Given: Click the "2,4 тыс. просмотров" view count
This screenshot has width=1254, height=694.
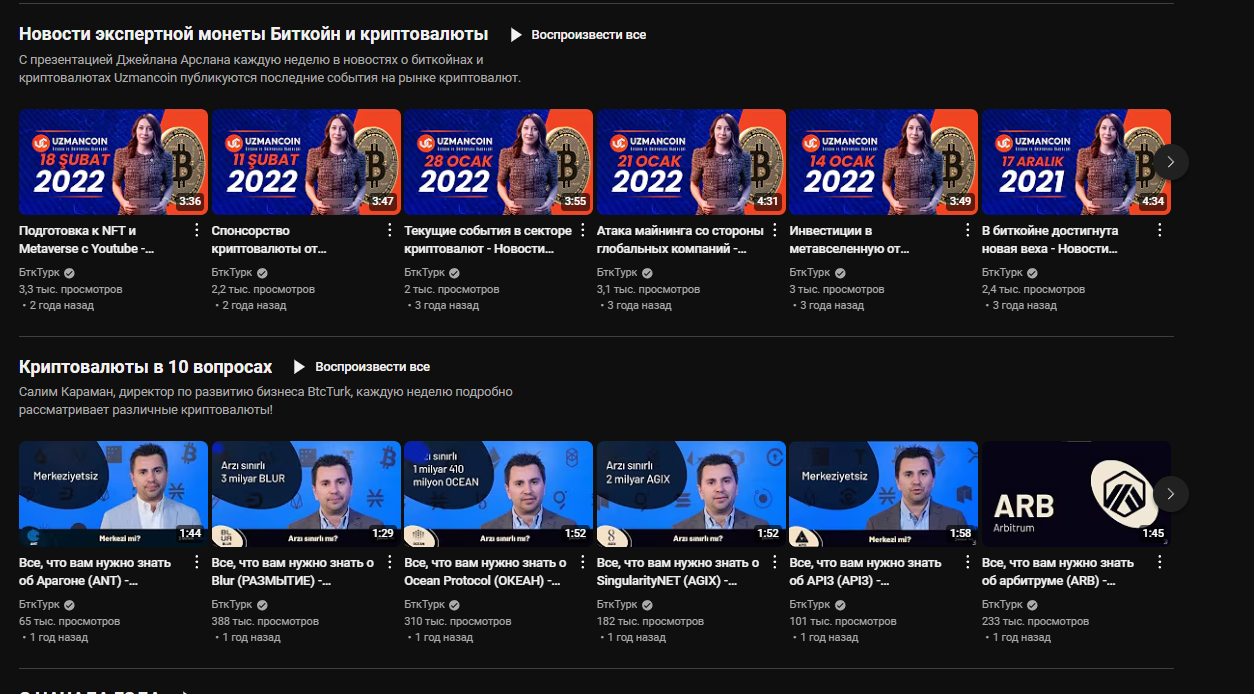Looking at the screenshot, I should [x=1034, y=289].
